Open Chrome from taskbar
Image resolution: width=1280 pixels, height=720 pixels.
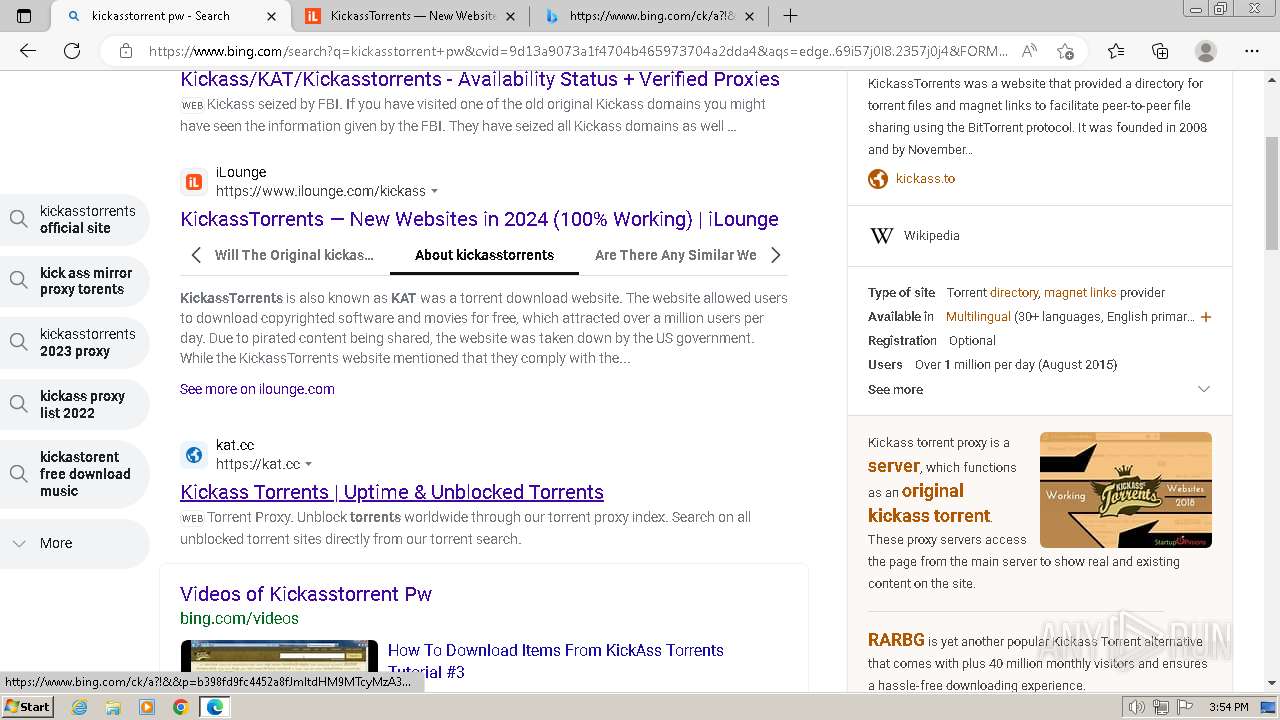[x=180, y=707]
